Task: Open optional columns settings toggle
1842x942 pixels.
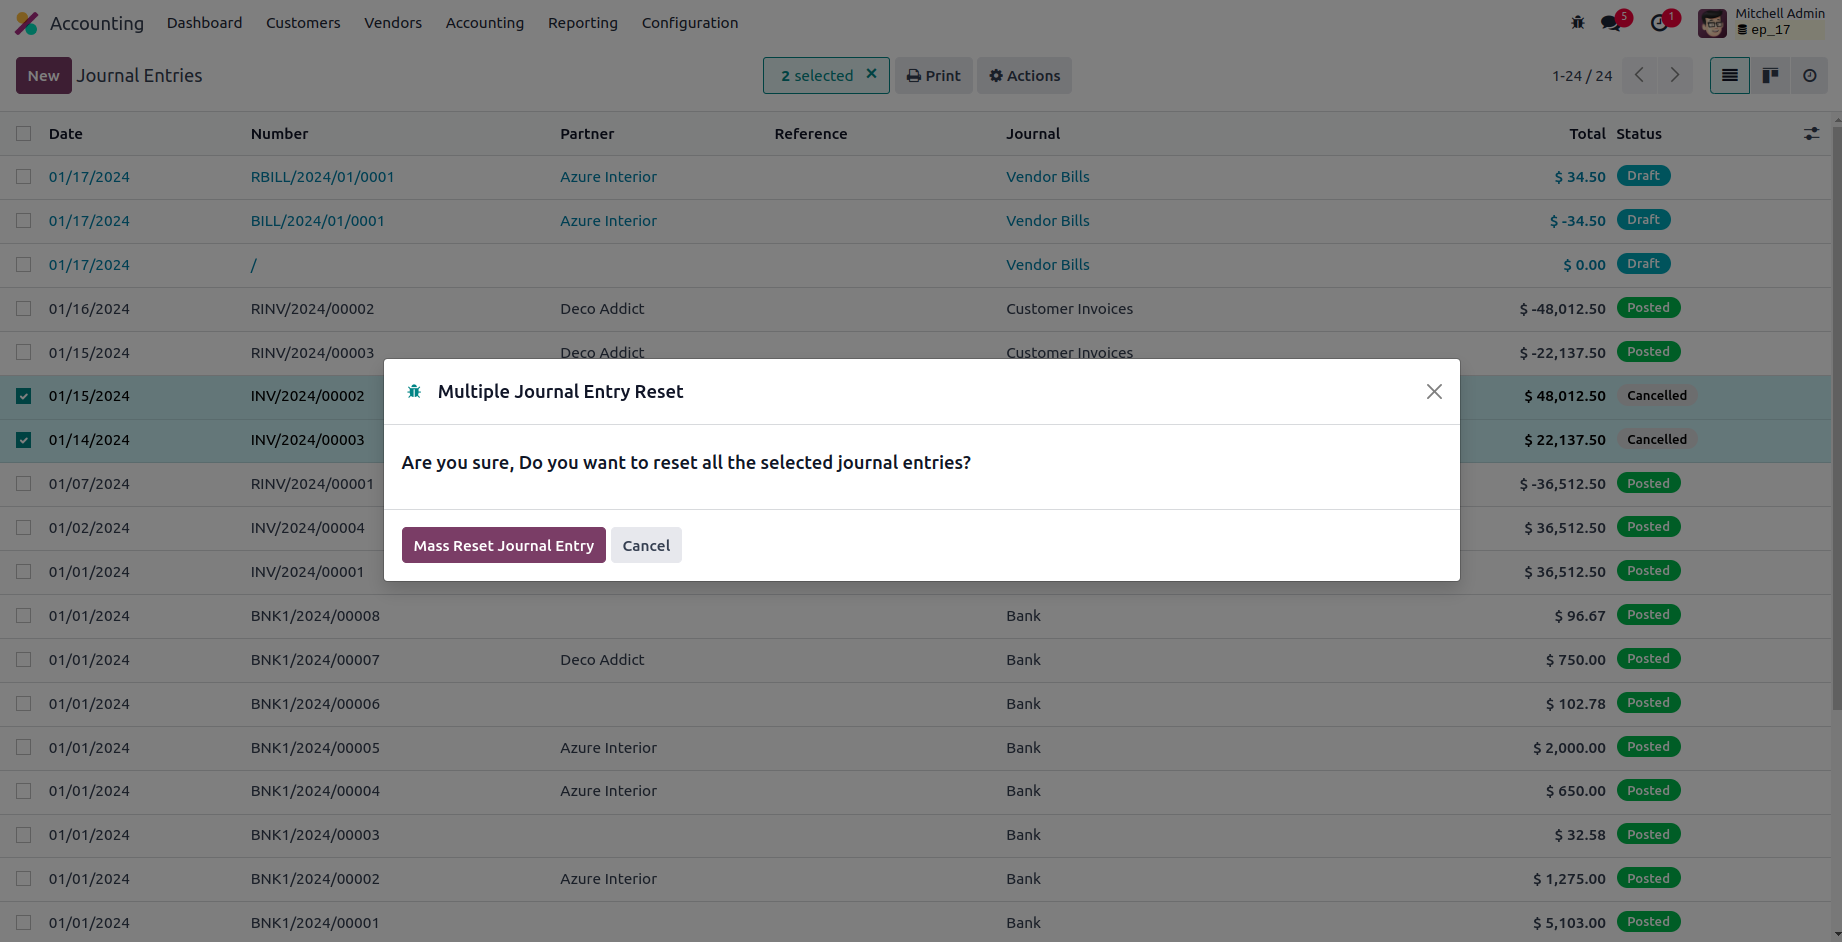Action: [x=1811, y=134]
